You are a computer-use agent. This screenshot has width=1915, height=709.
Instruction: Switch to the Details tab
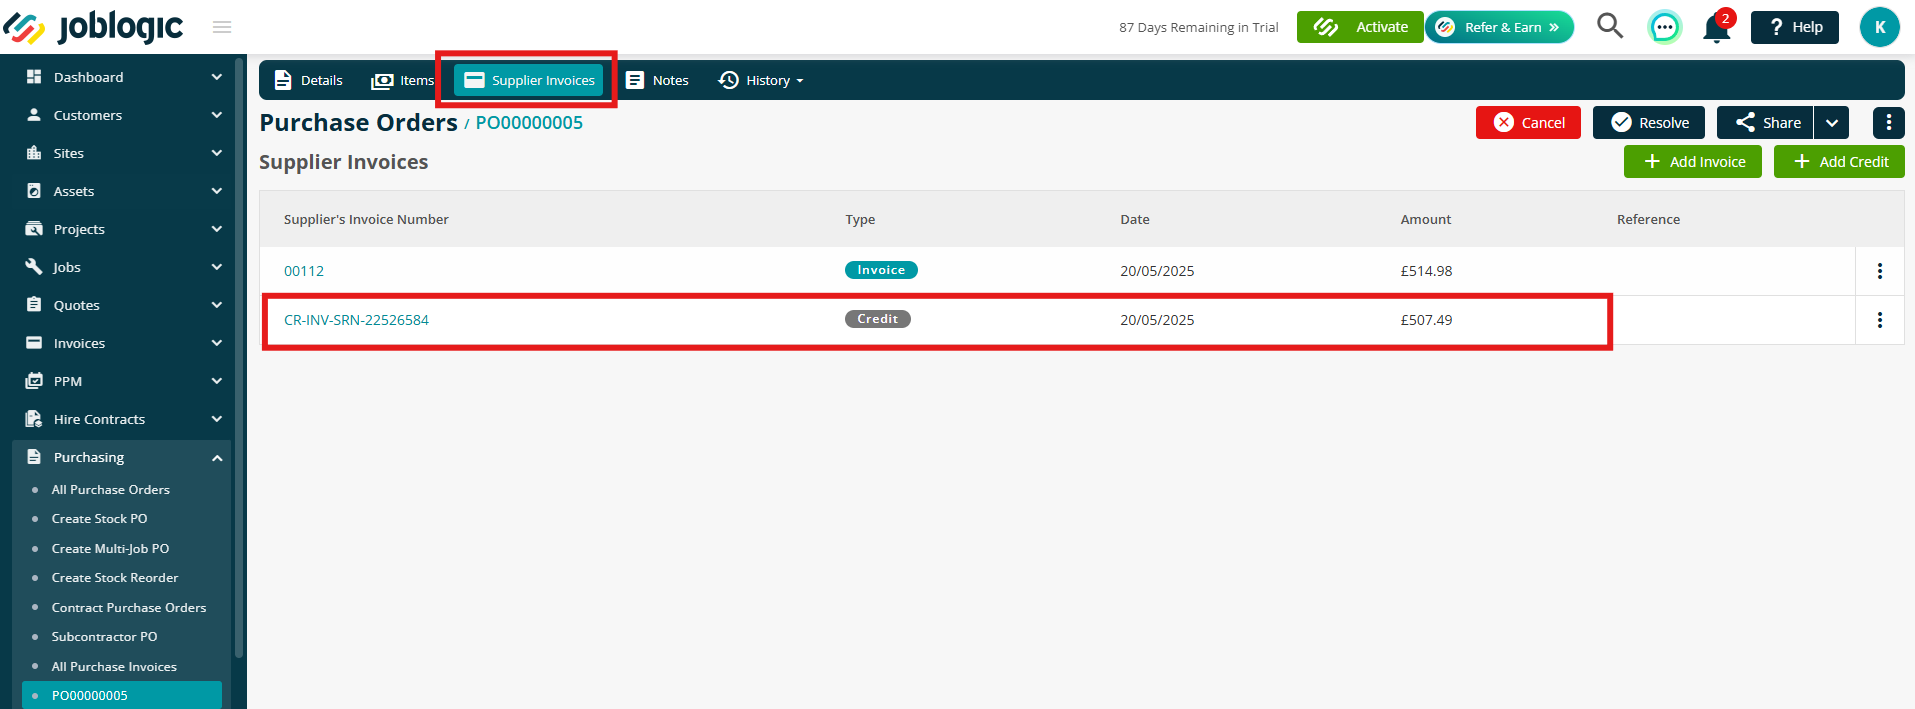(308, 80)
